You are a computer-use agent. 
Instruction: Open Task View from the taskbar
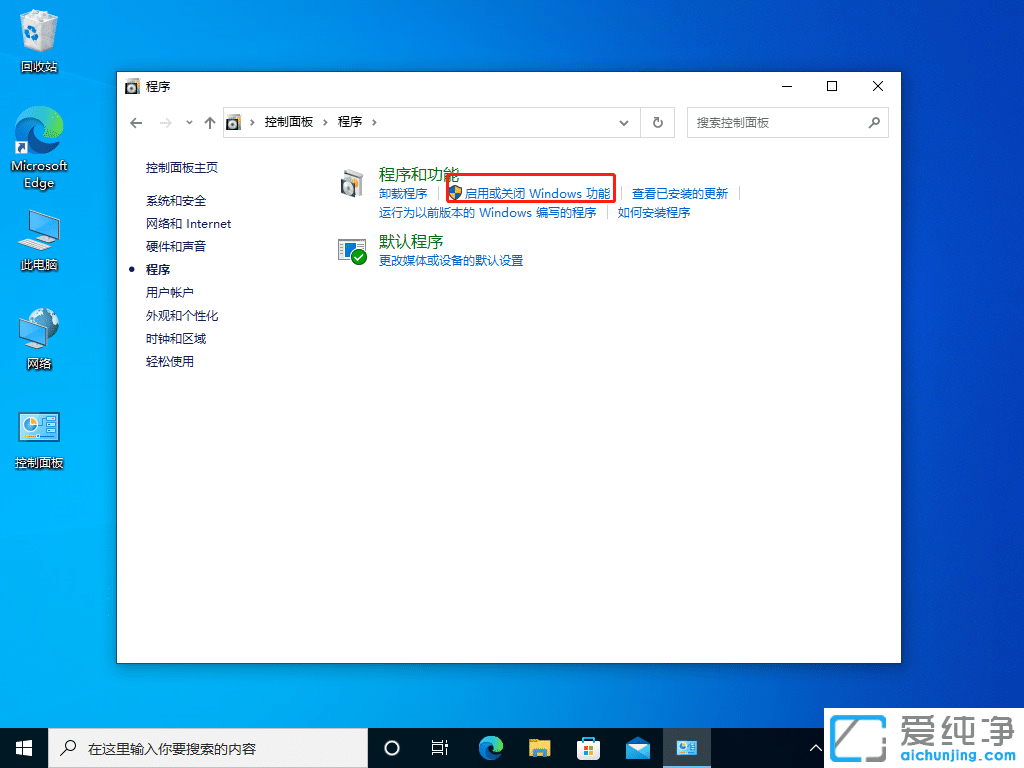point(440,747)
